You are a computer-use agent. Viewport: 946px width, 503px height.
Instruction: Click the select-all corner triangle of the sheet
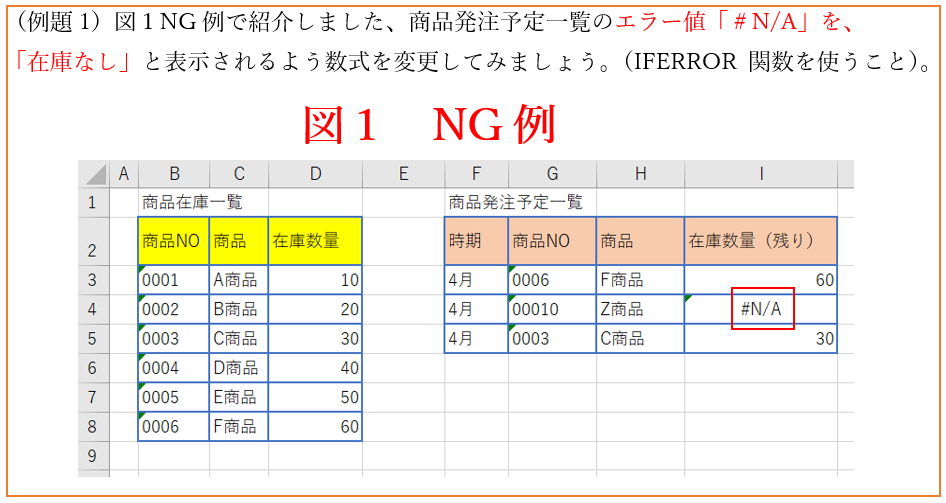tap(94, 174)
